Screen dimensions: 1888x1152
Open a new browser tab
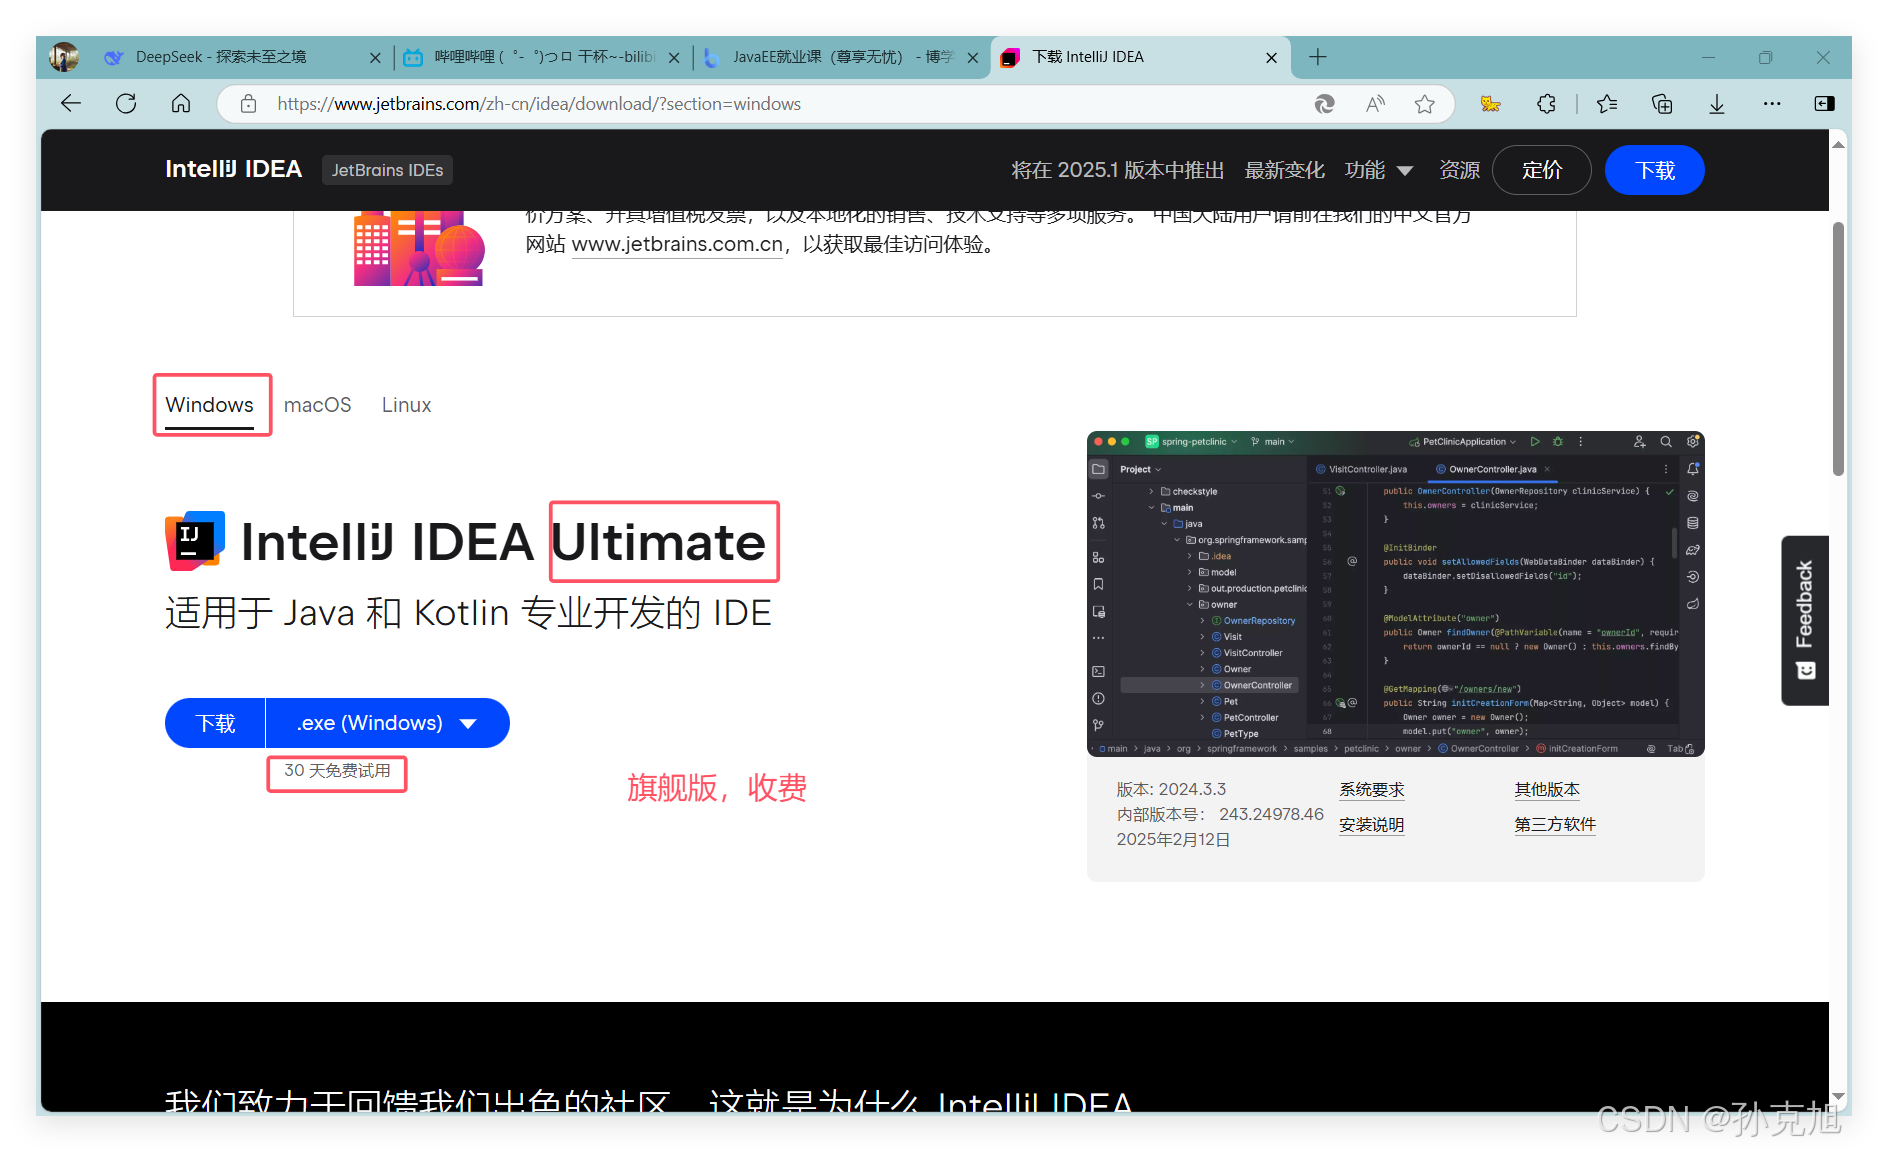click(1318, 57)
